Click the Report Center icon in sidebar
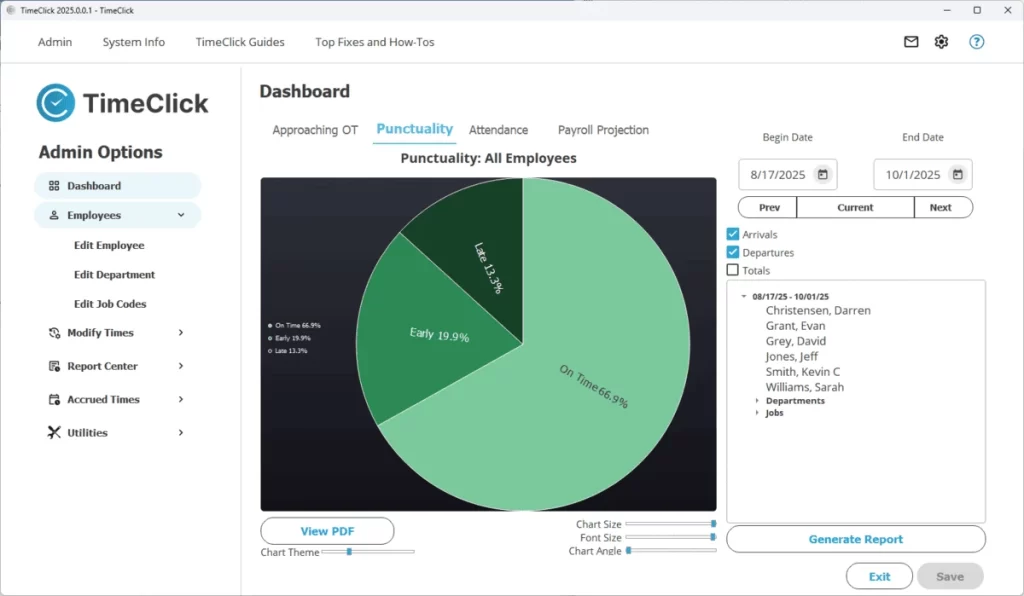Screen dimensions: 1024x596 (54, 366)
